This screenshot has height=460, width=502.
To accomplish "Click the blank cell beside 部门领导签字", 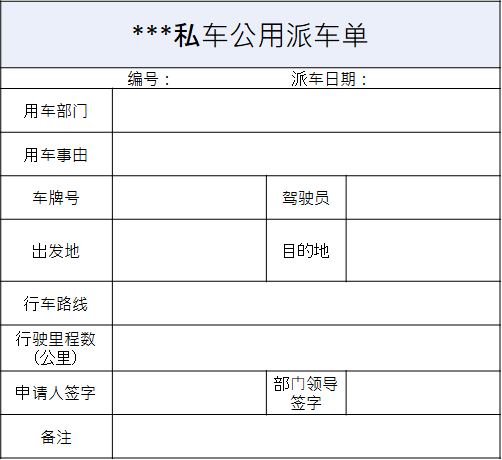I will pos(424,393).
